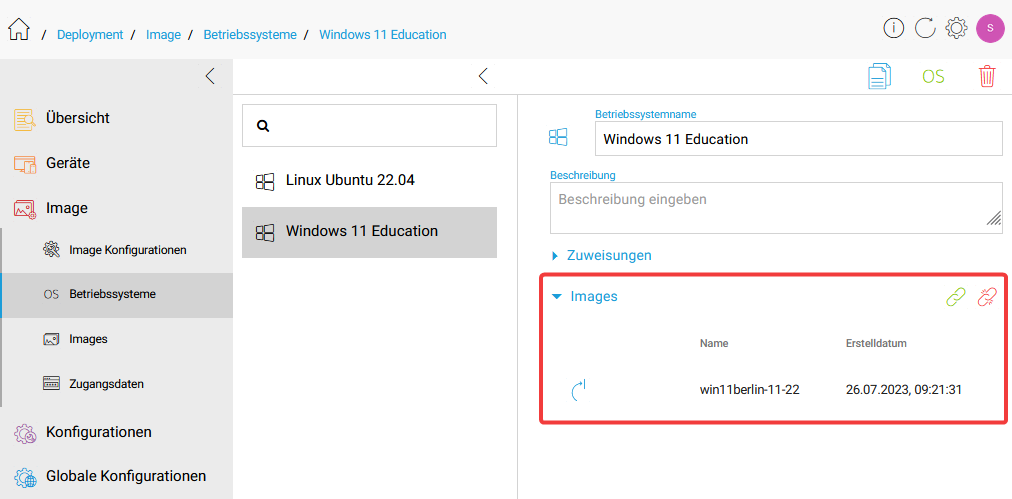Click the Geräte devices icon
The height and width of the screenshot is (499, 1012).
coord(25,163)
